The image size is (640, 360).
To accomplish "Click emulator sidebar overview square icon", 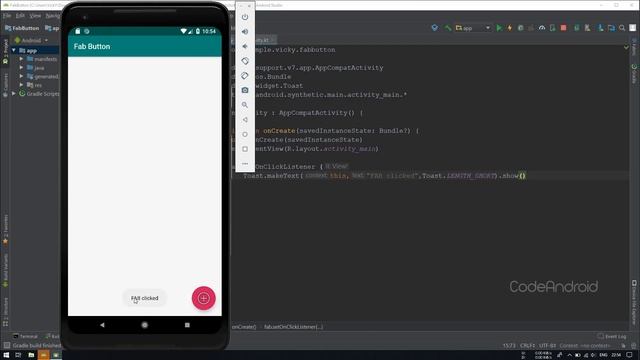I will (245, 149).
